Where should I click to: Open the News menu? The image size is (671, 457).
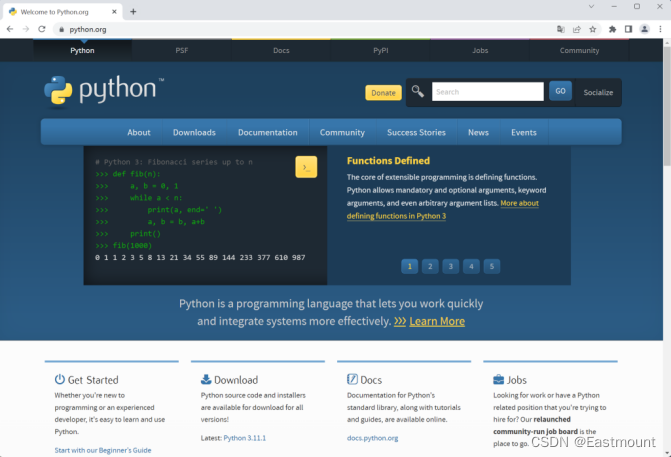click(478, 133)
